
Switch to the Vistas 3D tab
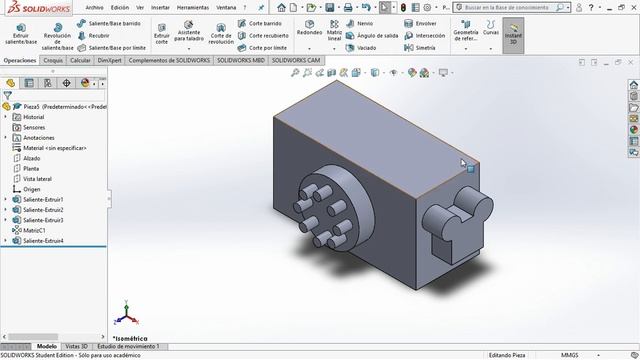point(77,347)
